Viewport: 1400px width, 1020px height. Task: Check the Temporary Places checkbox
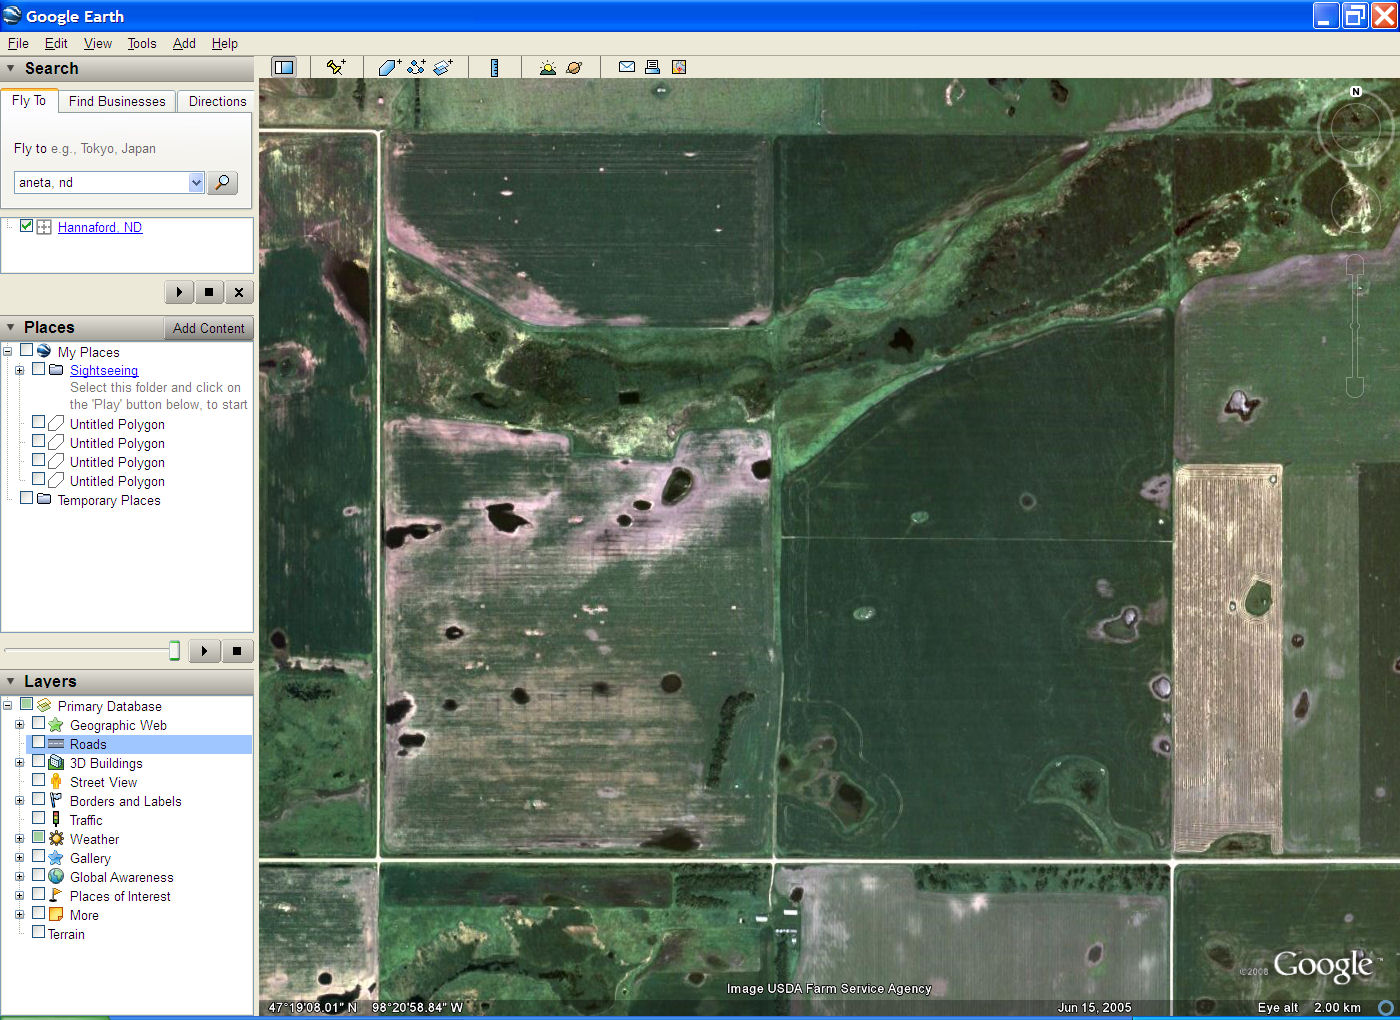tap(26, 498)
